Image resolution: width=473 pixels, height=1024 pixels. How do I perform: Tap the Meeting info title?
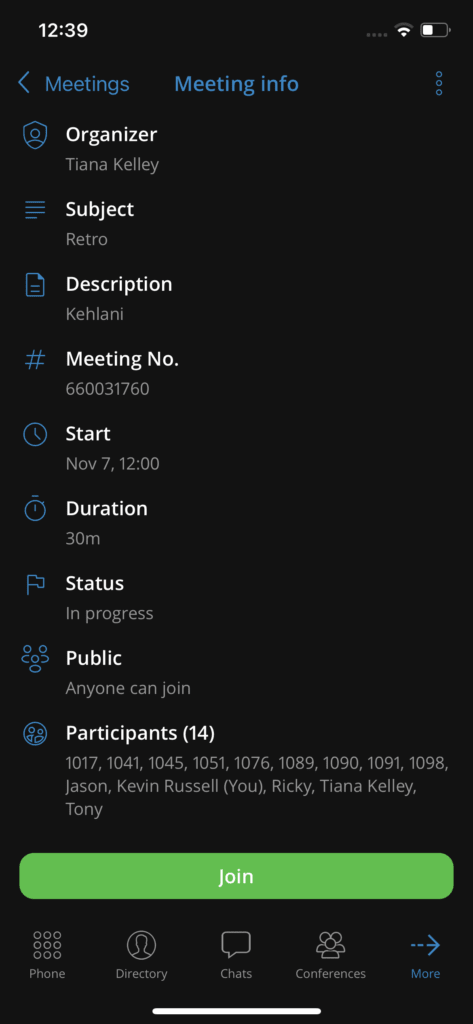(x=236, y=84)
